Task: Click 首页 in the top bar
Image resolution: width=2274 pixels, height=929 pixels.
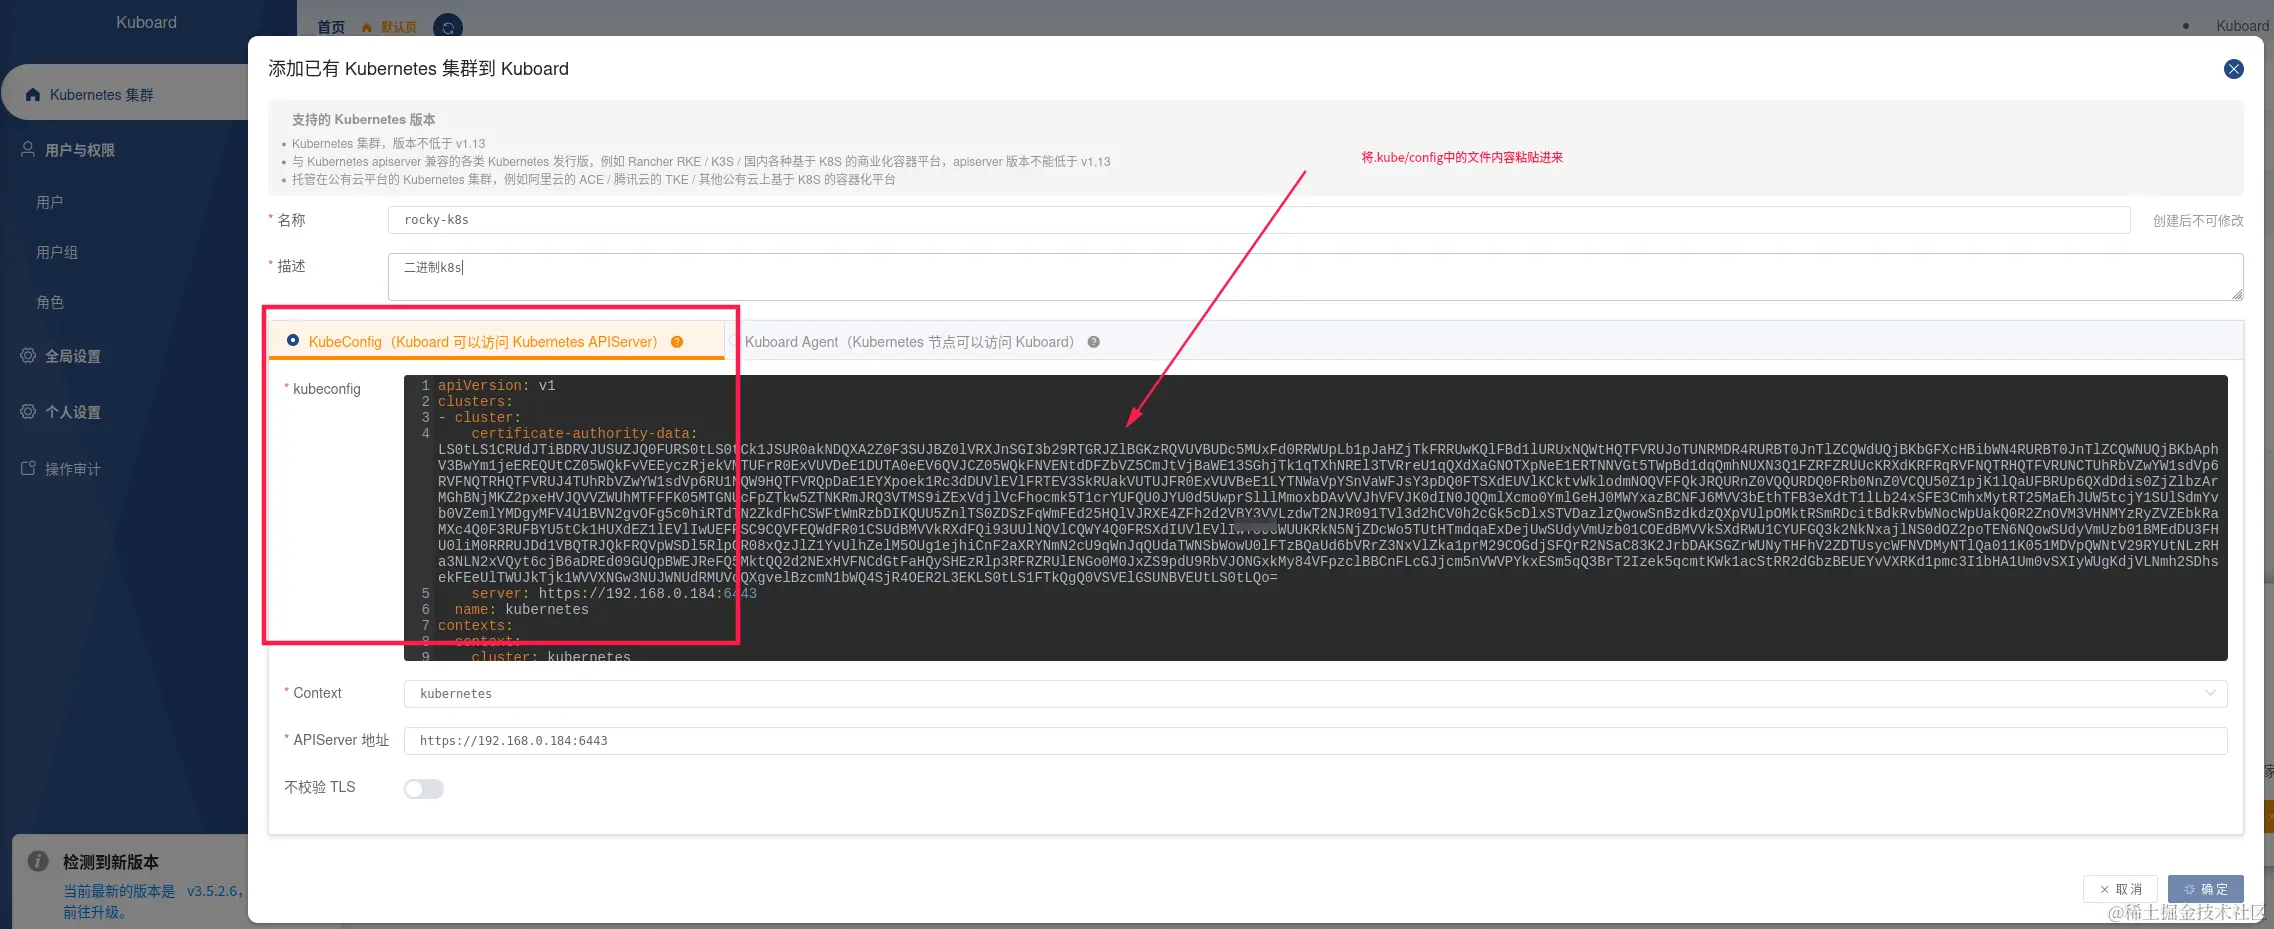Action: (331, 27)
